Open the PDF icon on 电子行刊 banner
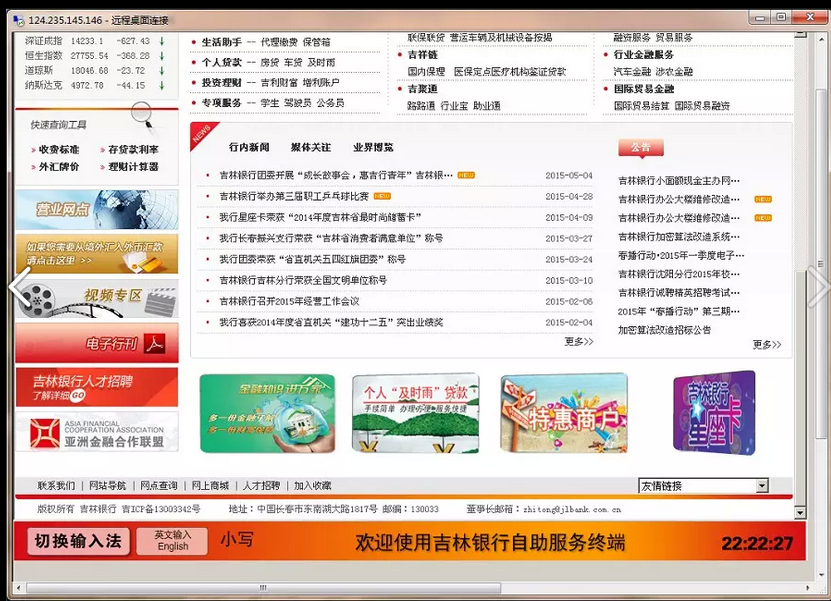The height and width of the screenshot is (601, 831). [x=155, y=344]
